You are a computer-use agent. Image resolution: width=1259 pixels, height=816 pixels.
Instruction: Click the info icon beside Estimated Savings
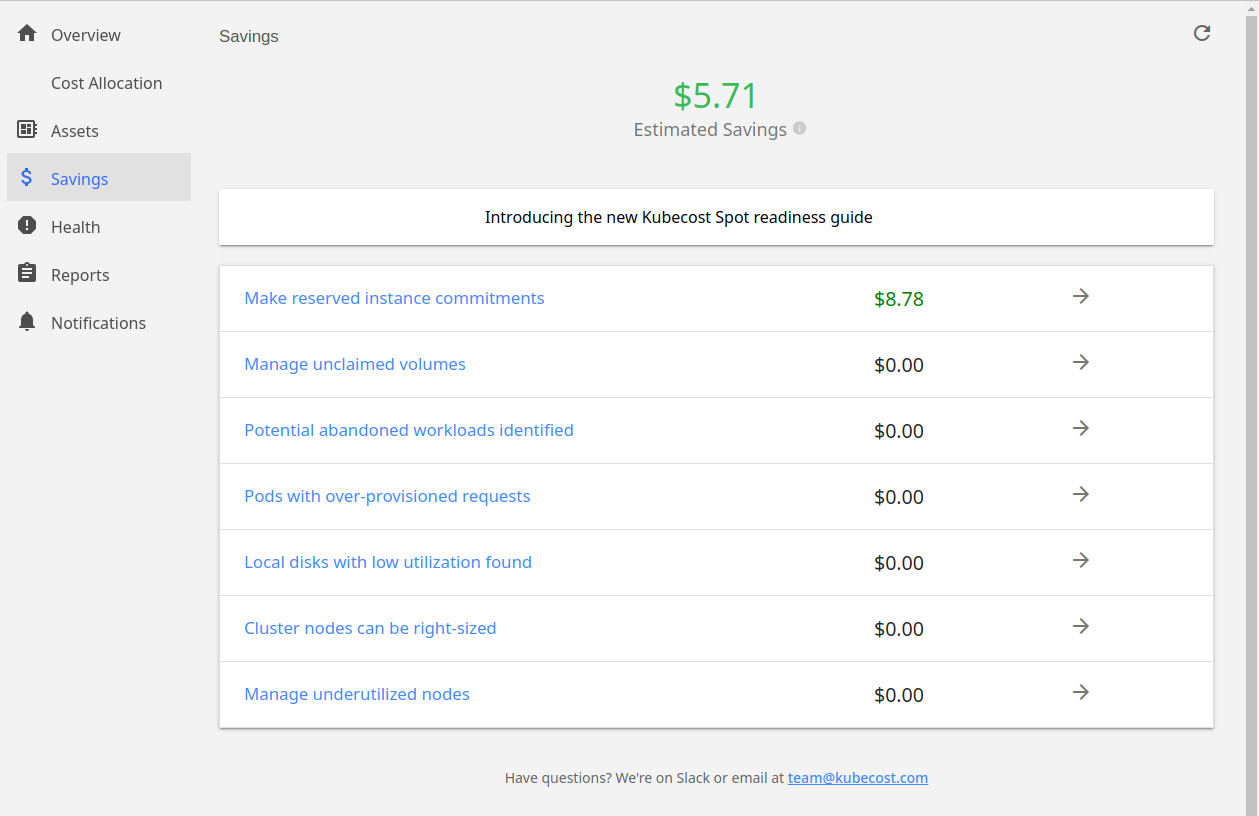(798, 128)
